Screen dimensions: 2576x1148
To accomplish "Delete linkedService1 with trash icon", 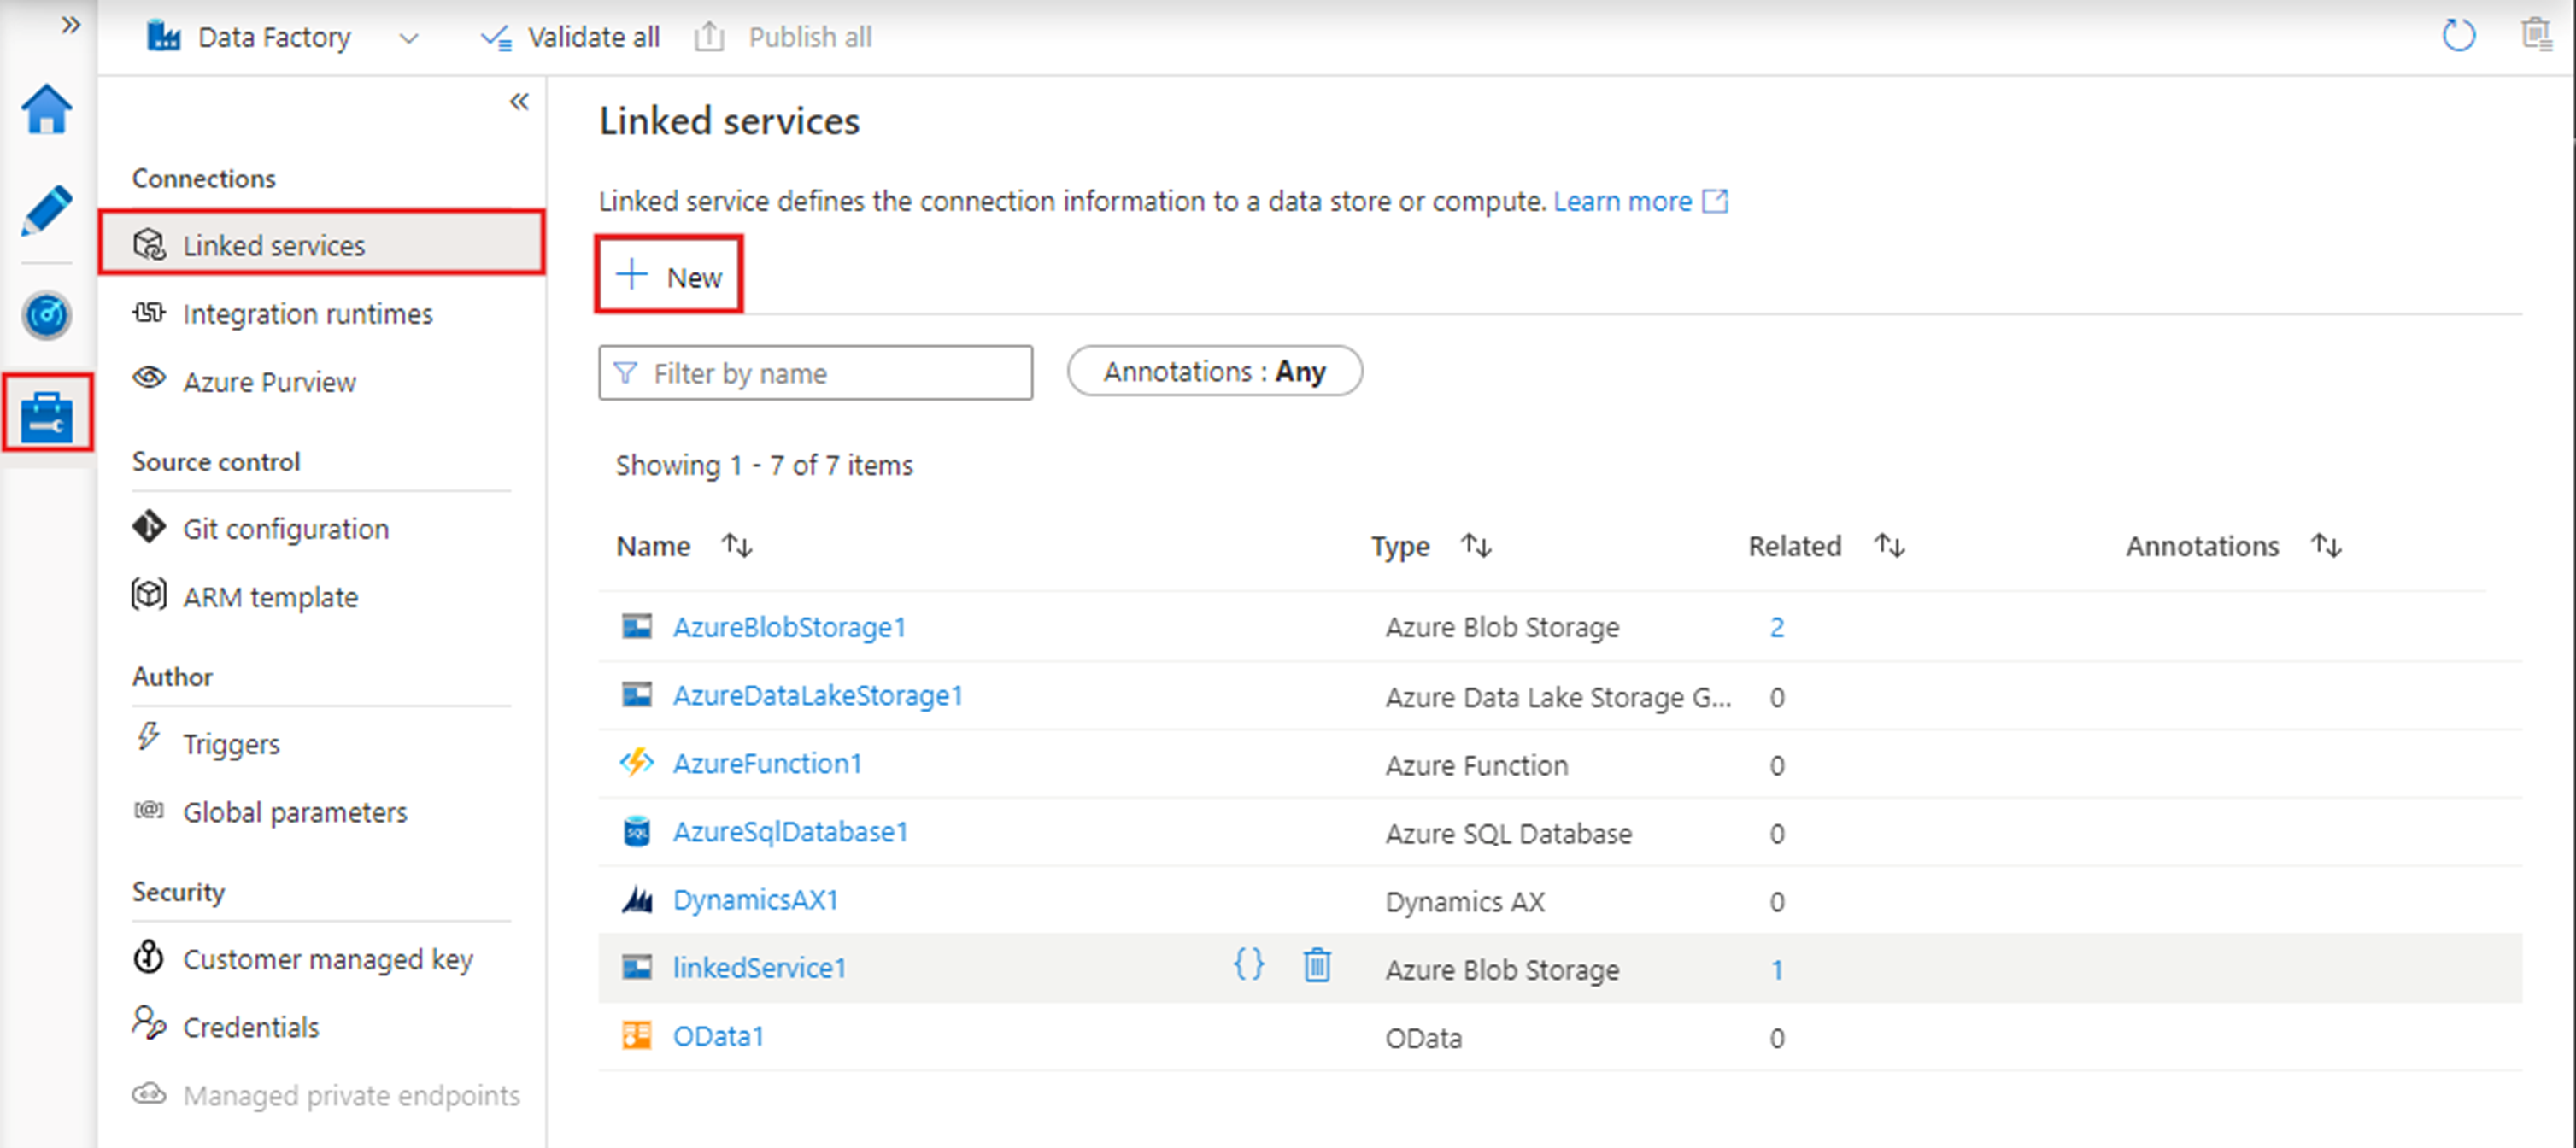I will click(1316, 966).
